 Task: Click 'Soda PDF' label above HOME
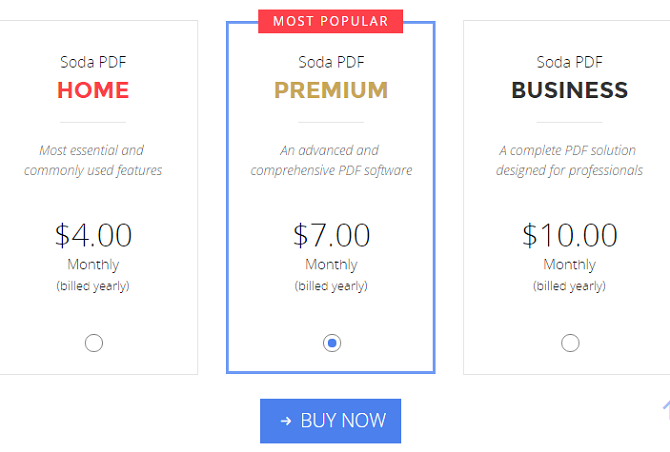point(93,62)
